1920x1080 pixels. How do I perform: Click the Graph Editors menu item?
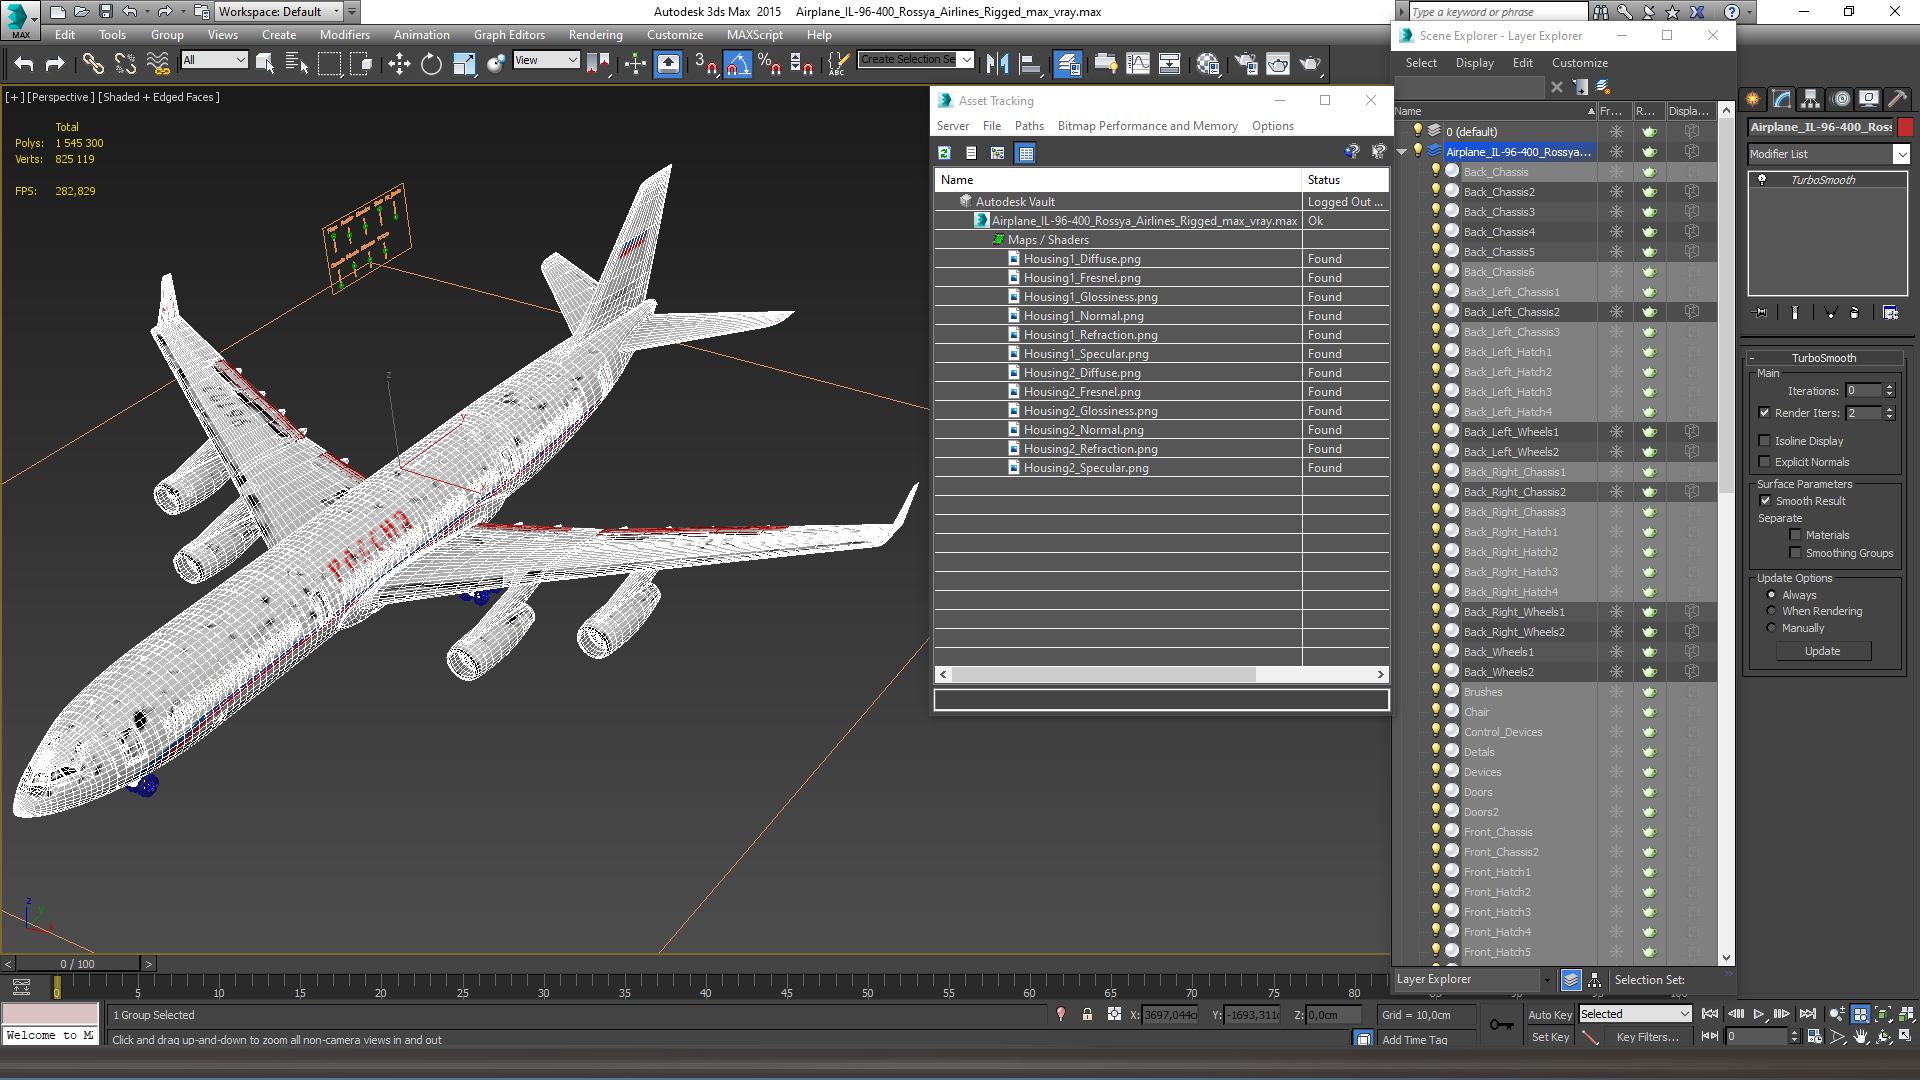tap(509, 34)
